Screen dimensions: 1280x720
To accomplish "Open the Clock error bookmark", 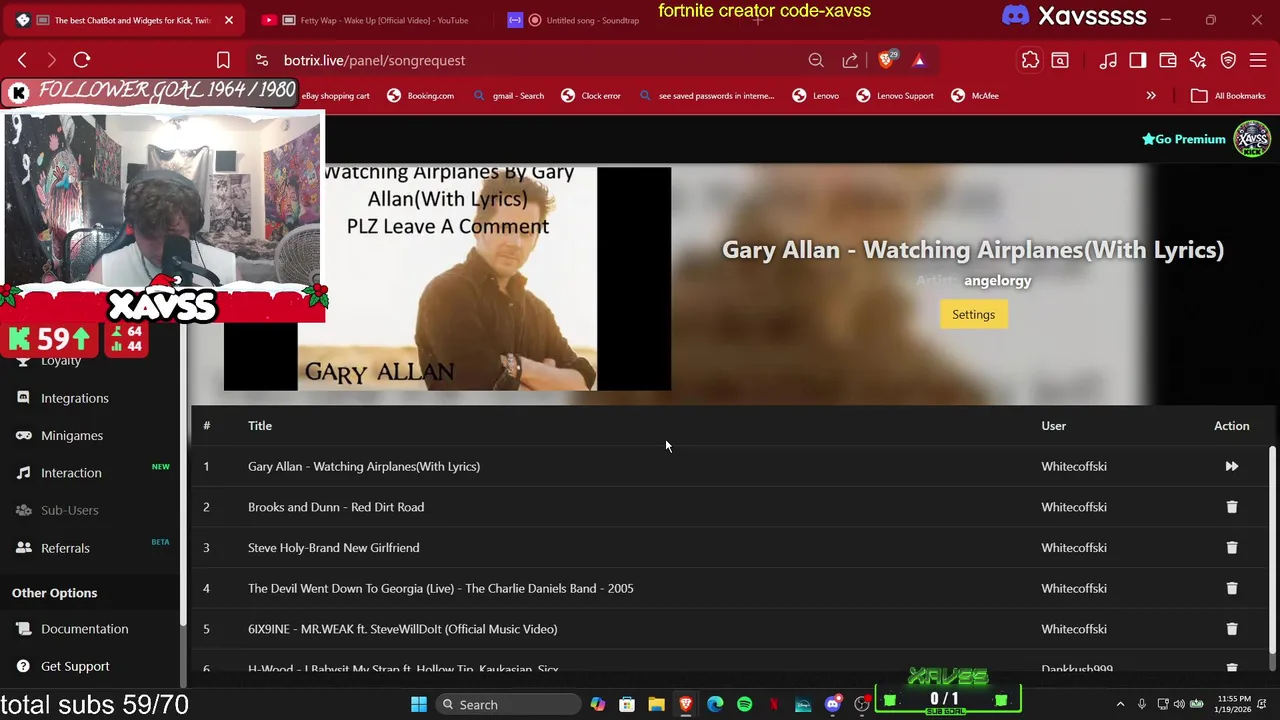I will [591, 96].
